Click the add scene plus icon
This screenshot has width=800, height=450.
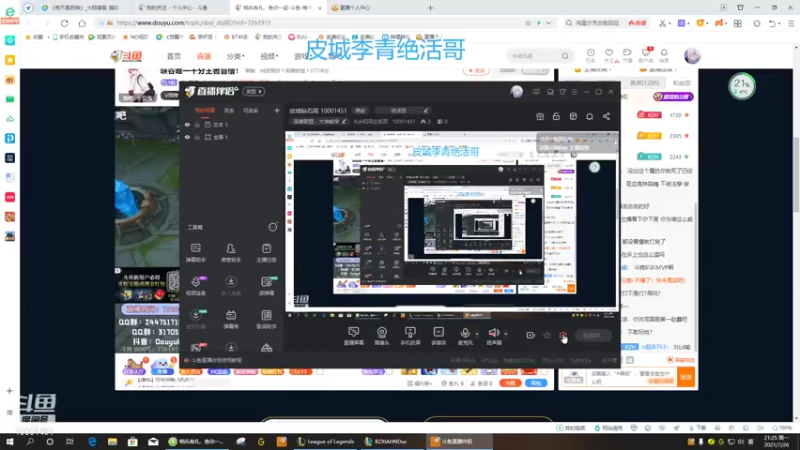pos(277,110)
